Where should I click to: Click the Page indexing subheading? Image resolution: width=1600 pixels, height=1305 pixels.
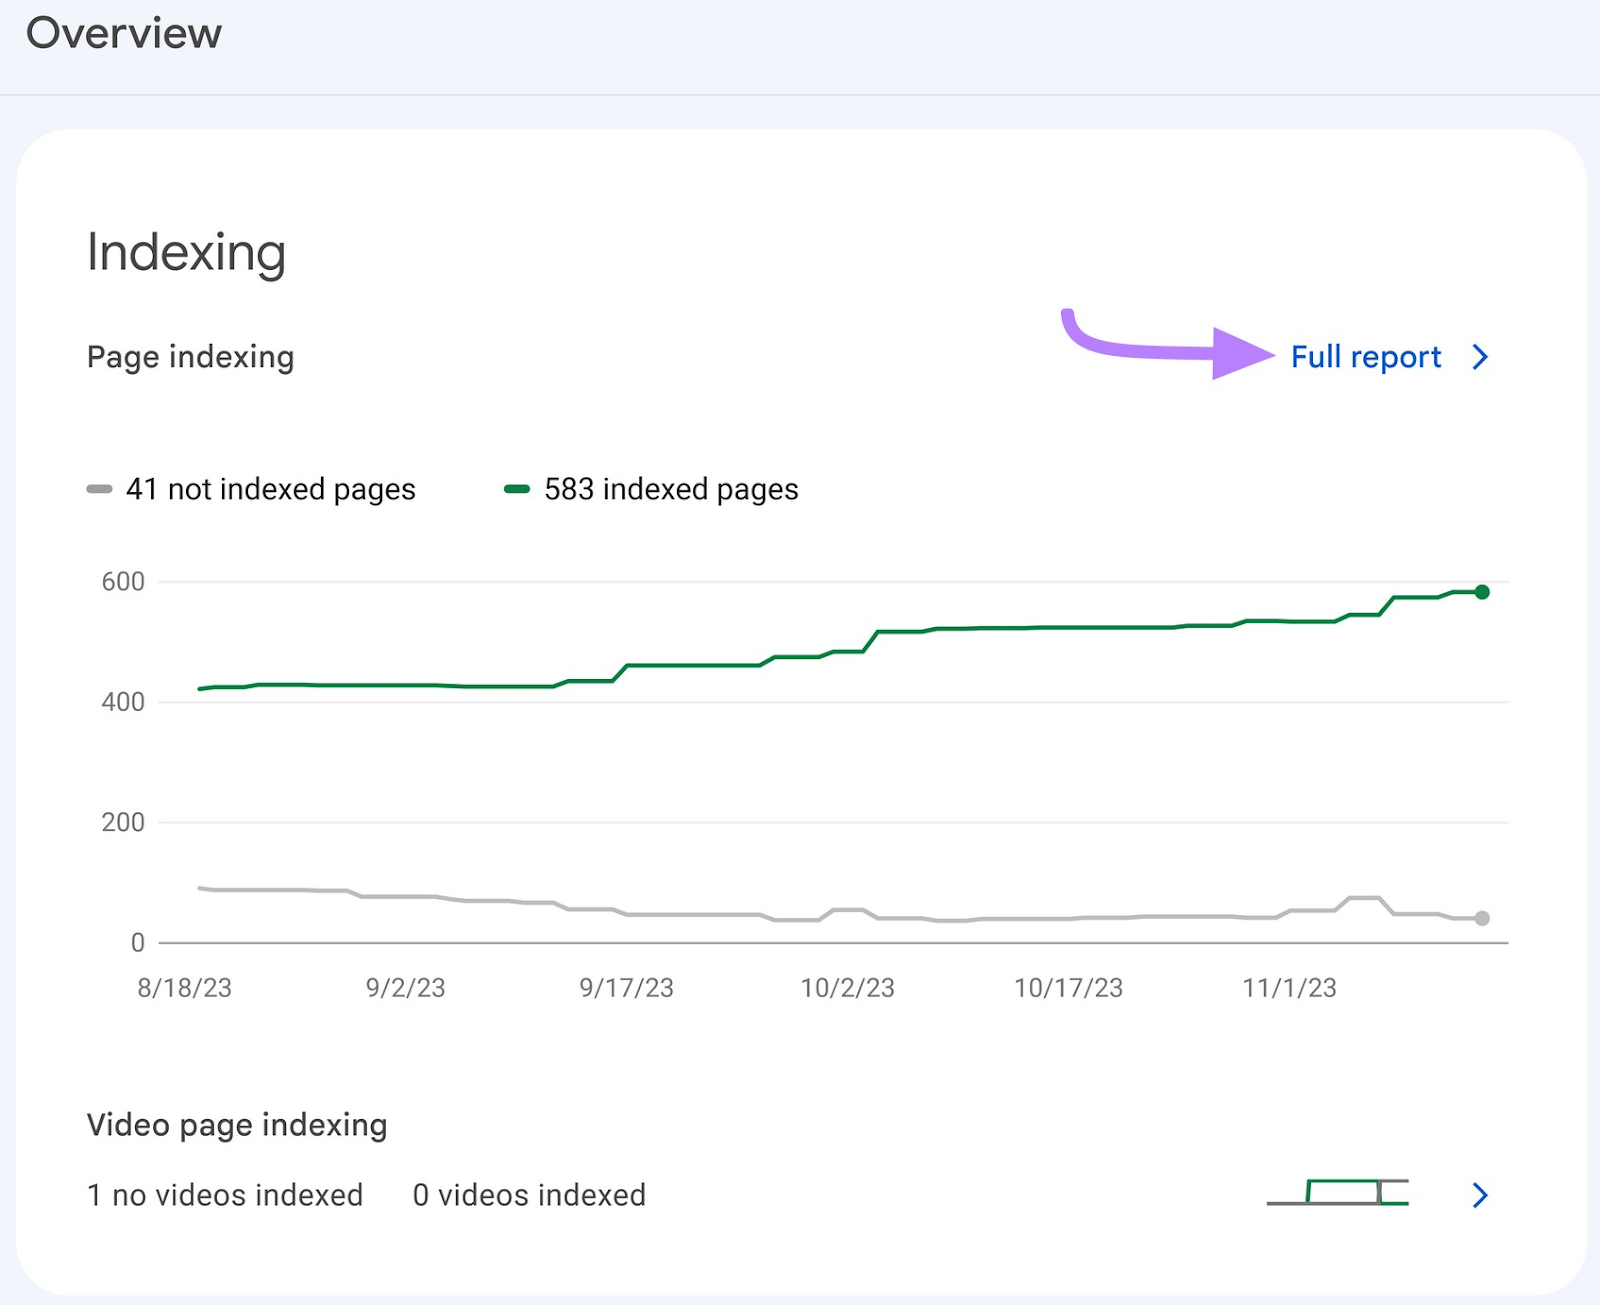190,357
